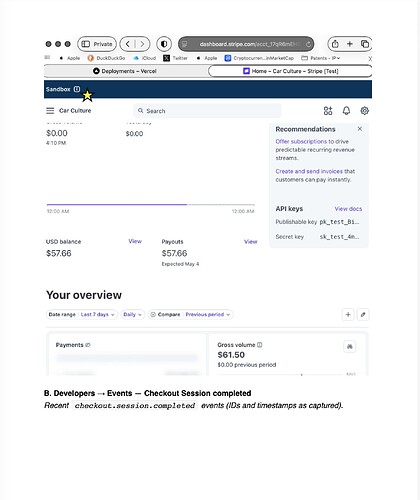
Task: Click the Sandbox info icon
Action: pyautogui.click(x=77, y=89)
